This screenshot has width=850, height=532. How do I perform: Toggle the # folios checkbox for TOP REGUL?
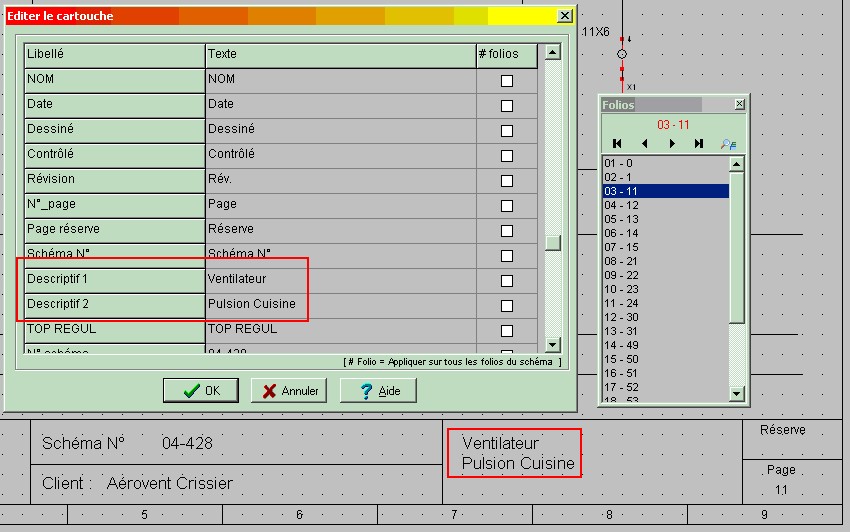tap(507, 331)
